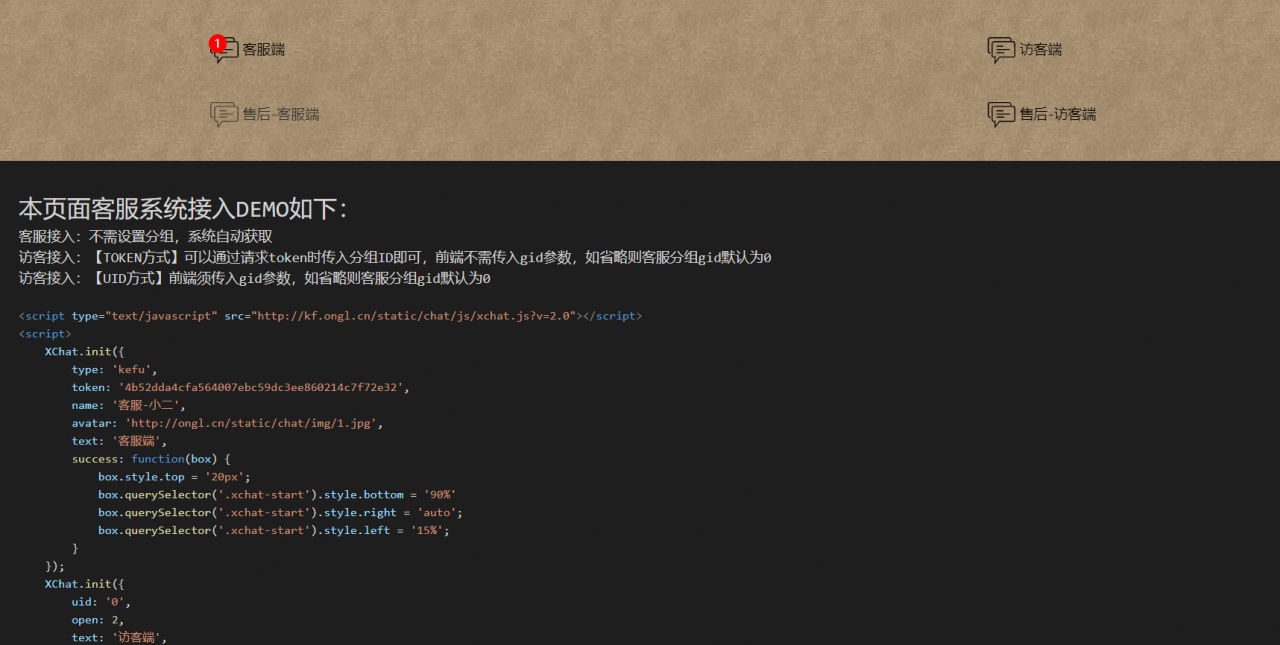Screen dimensions: 1280x645
Task: Click the xchat.js script src URL
Action: pyautogui.click(x=416, y=316)
